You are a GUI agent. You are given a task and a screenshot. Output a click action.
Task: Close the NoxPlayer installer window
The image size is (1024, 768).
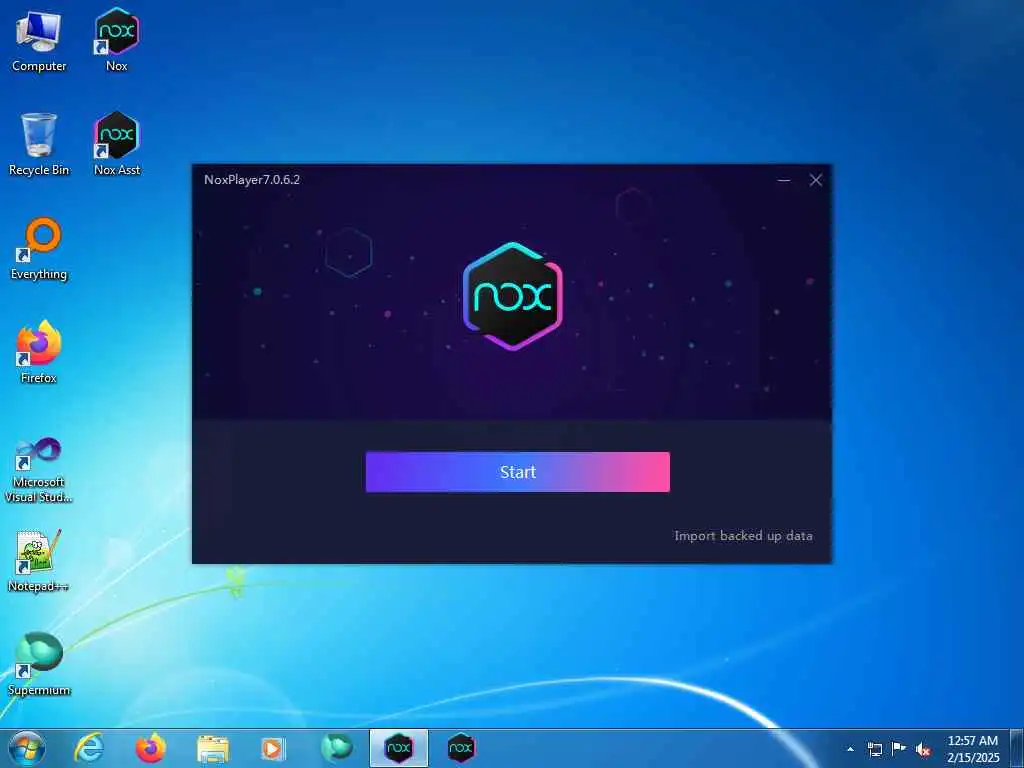[816, 180]
